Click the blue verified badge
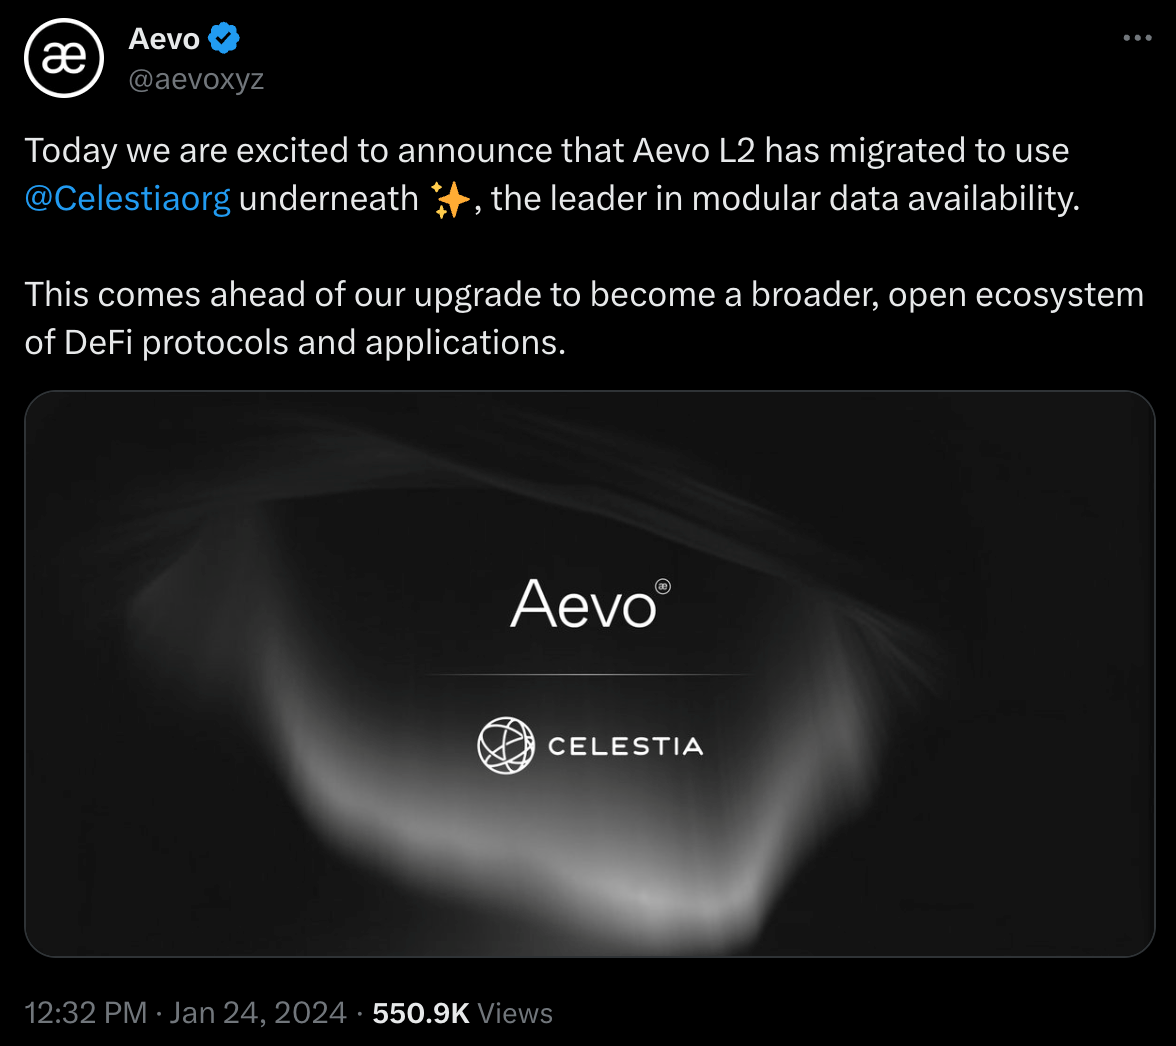Viewport: 1176px width, 1046px height. point(223,40)
